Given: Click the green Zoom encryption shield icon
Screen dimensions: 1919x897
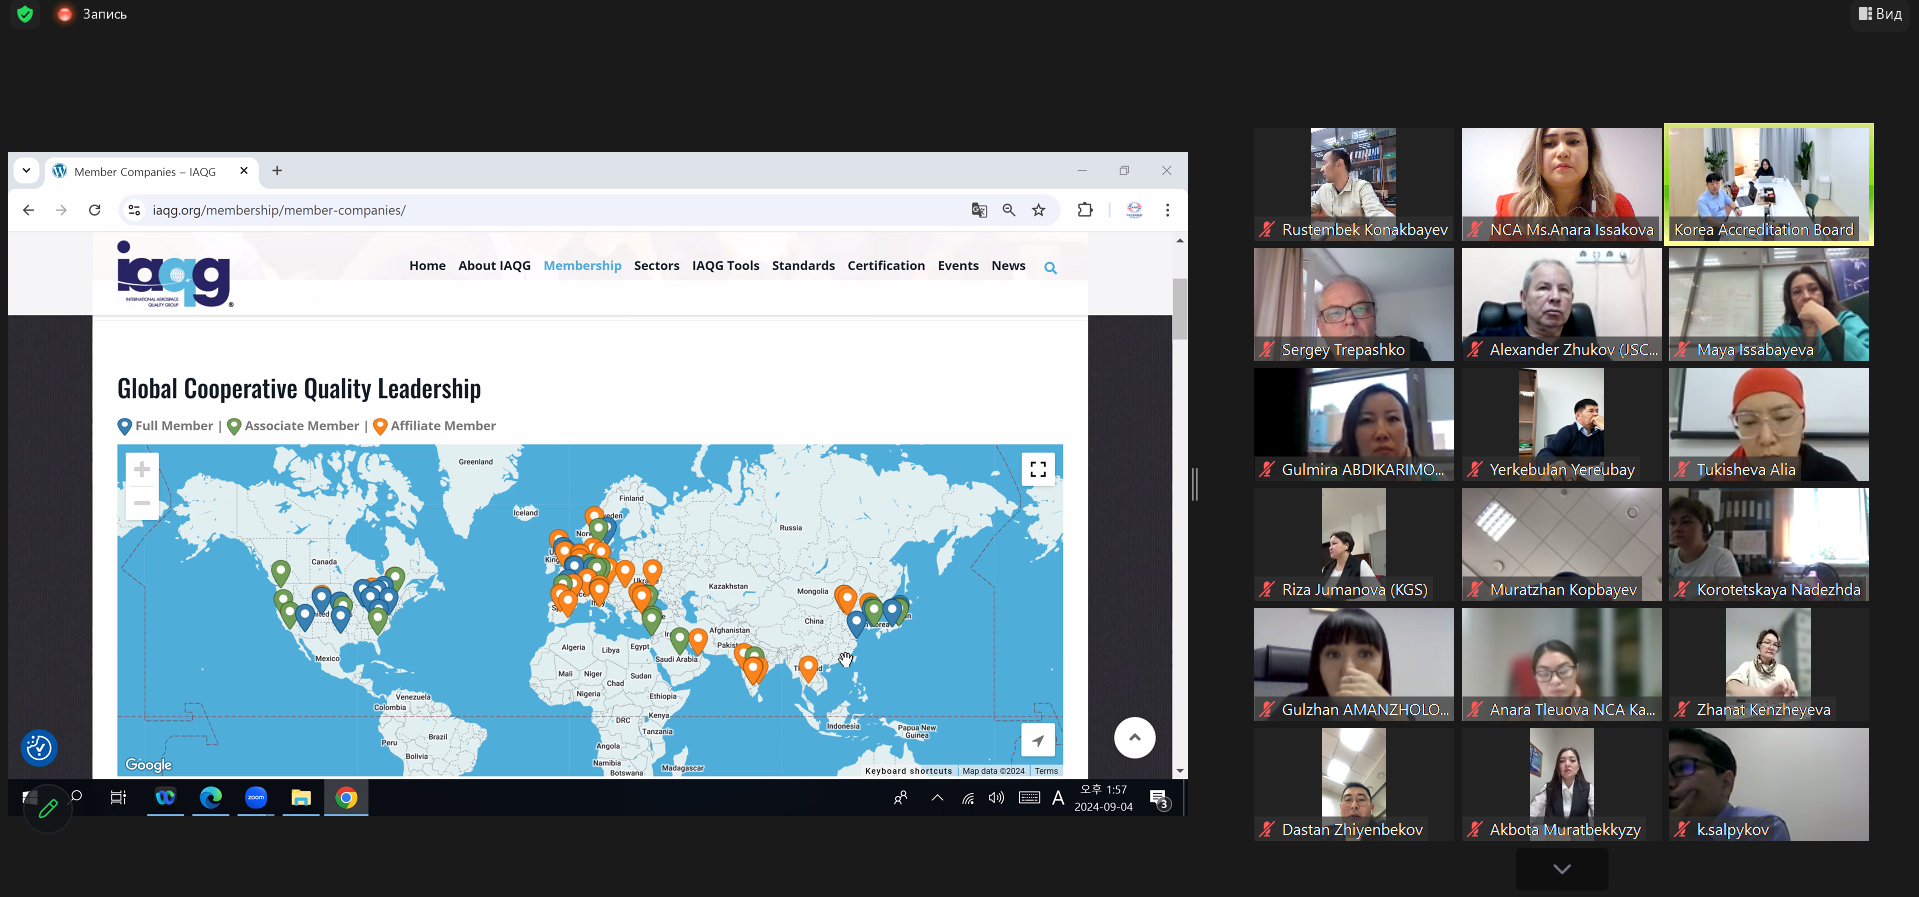Looking at the screenshot, I should 25,14.
